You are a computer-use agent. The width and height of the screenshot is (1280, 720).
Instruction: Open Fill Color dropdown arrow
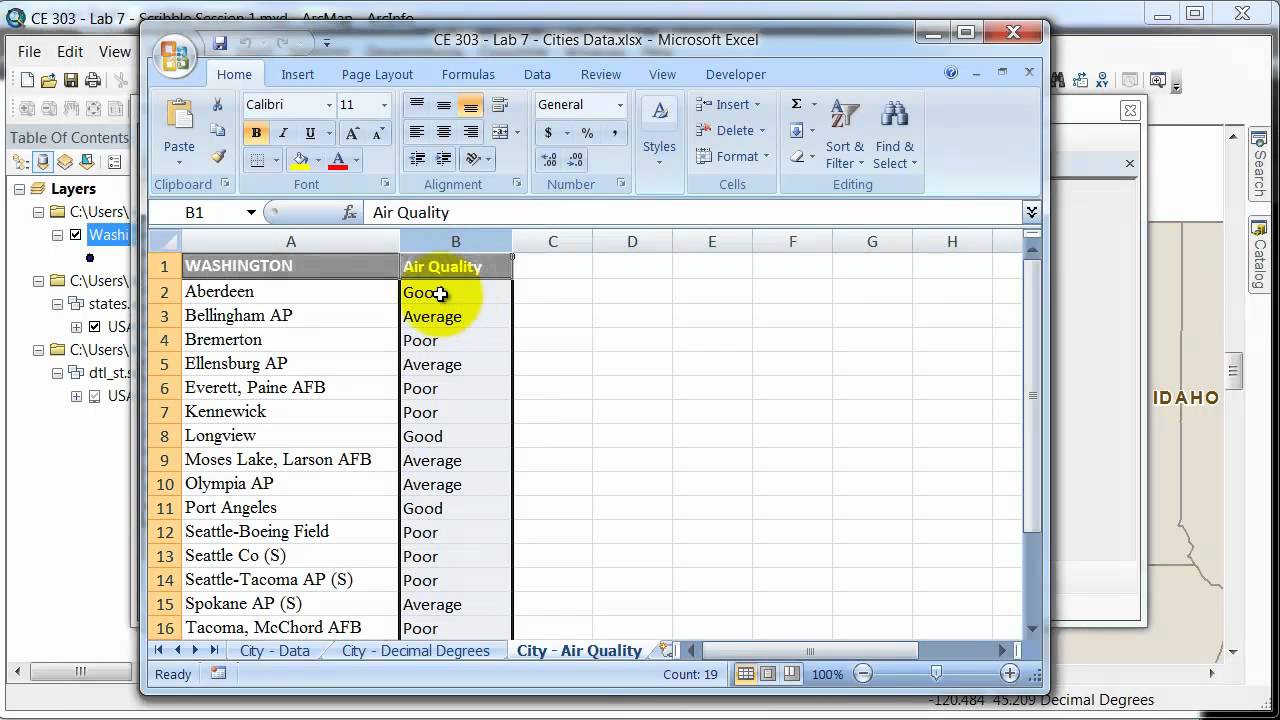(318, 160)
